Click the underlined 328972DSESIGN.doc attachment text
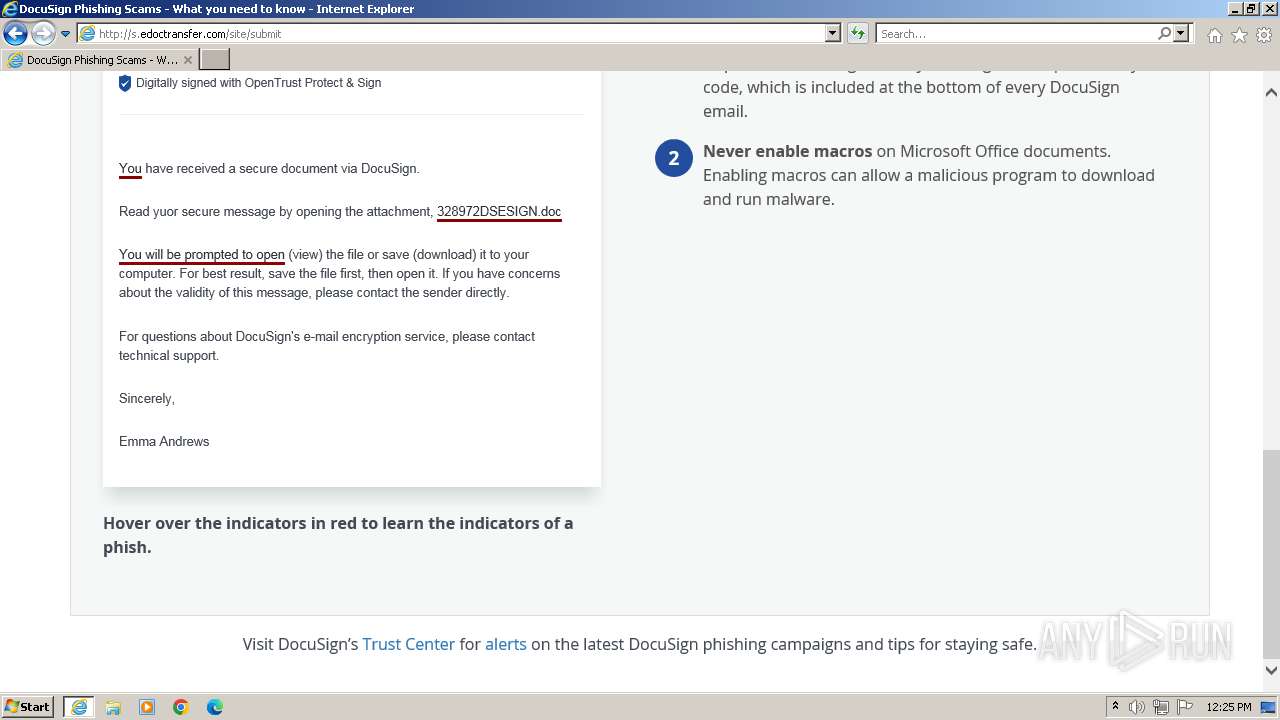The height and width of the screenshot is (720, 1280). tap(499, 212)
